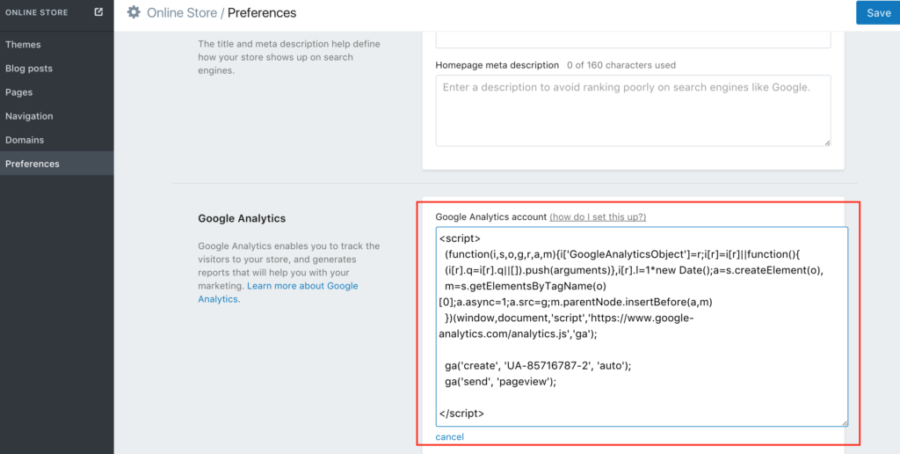Click the external link icon beside Online Store
The image size is (900, 454).
click(x=98, y=12)
